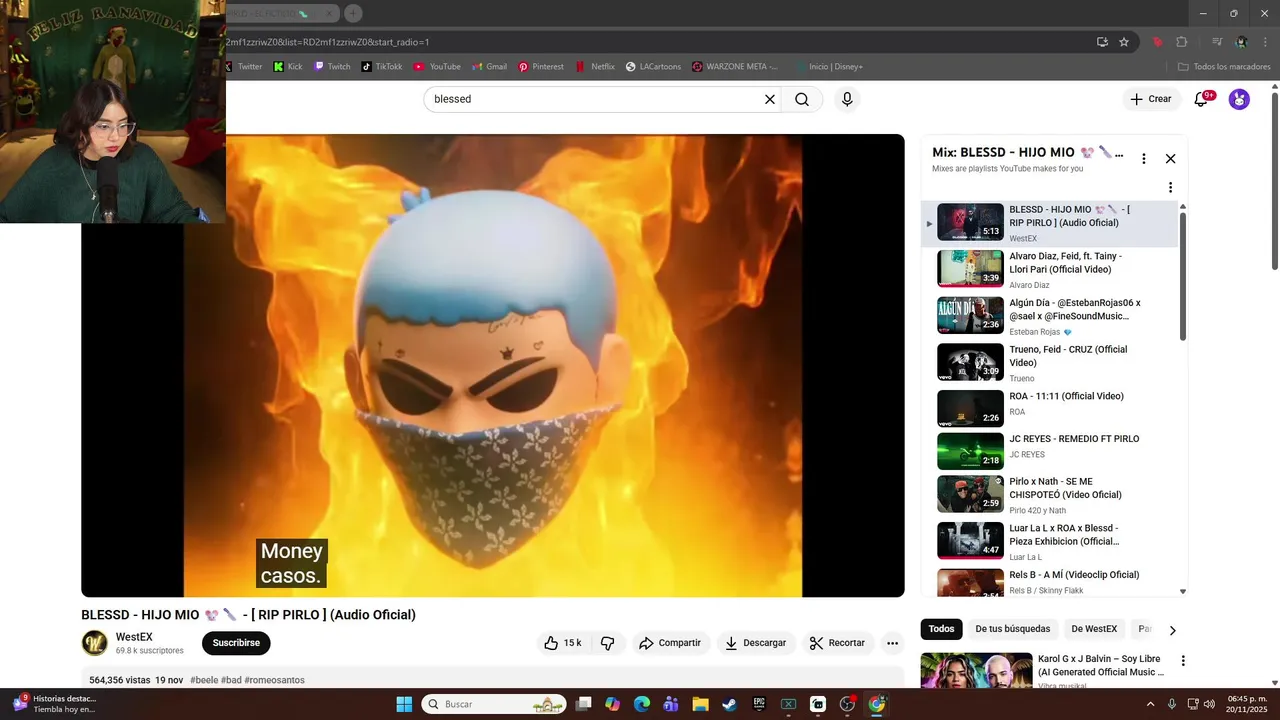Click the Suscribirse button
The height and width of the screenshot is (720, 1280).
pos(236,643)
